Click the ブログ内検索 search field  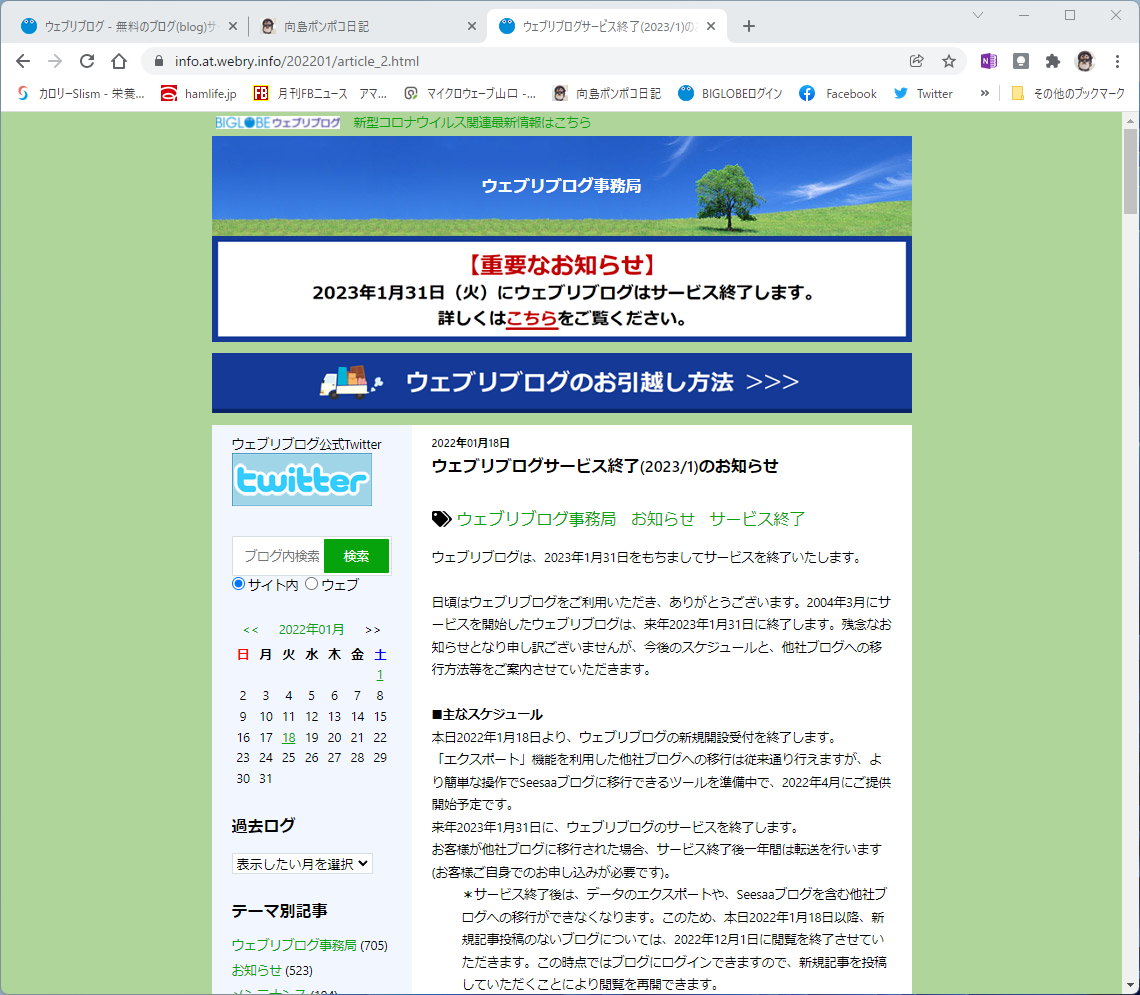tap(279, 556)
